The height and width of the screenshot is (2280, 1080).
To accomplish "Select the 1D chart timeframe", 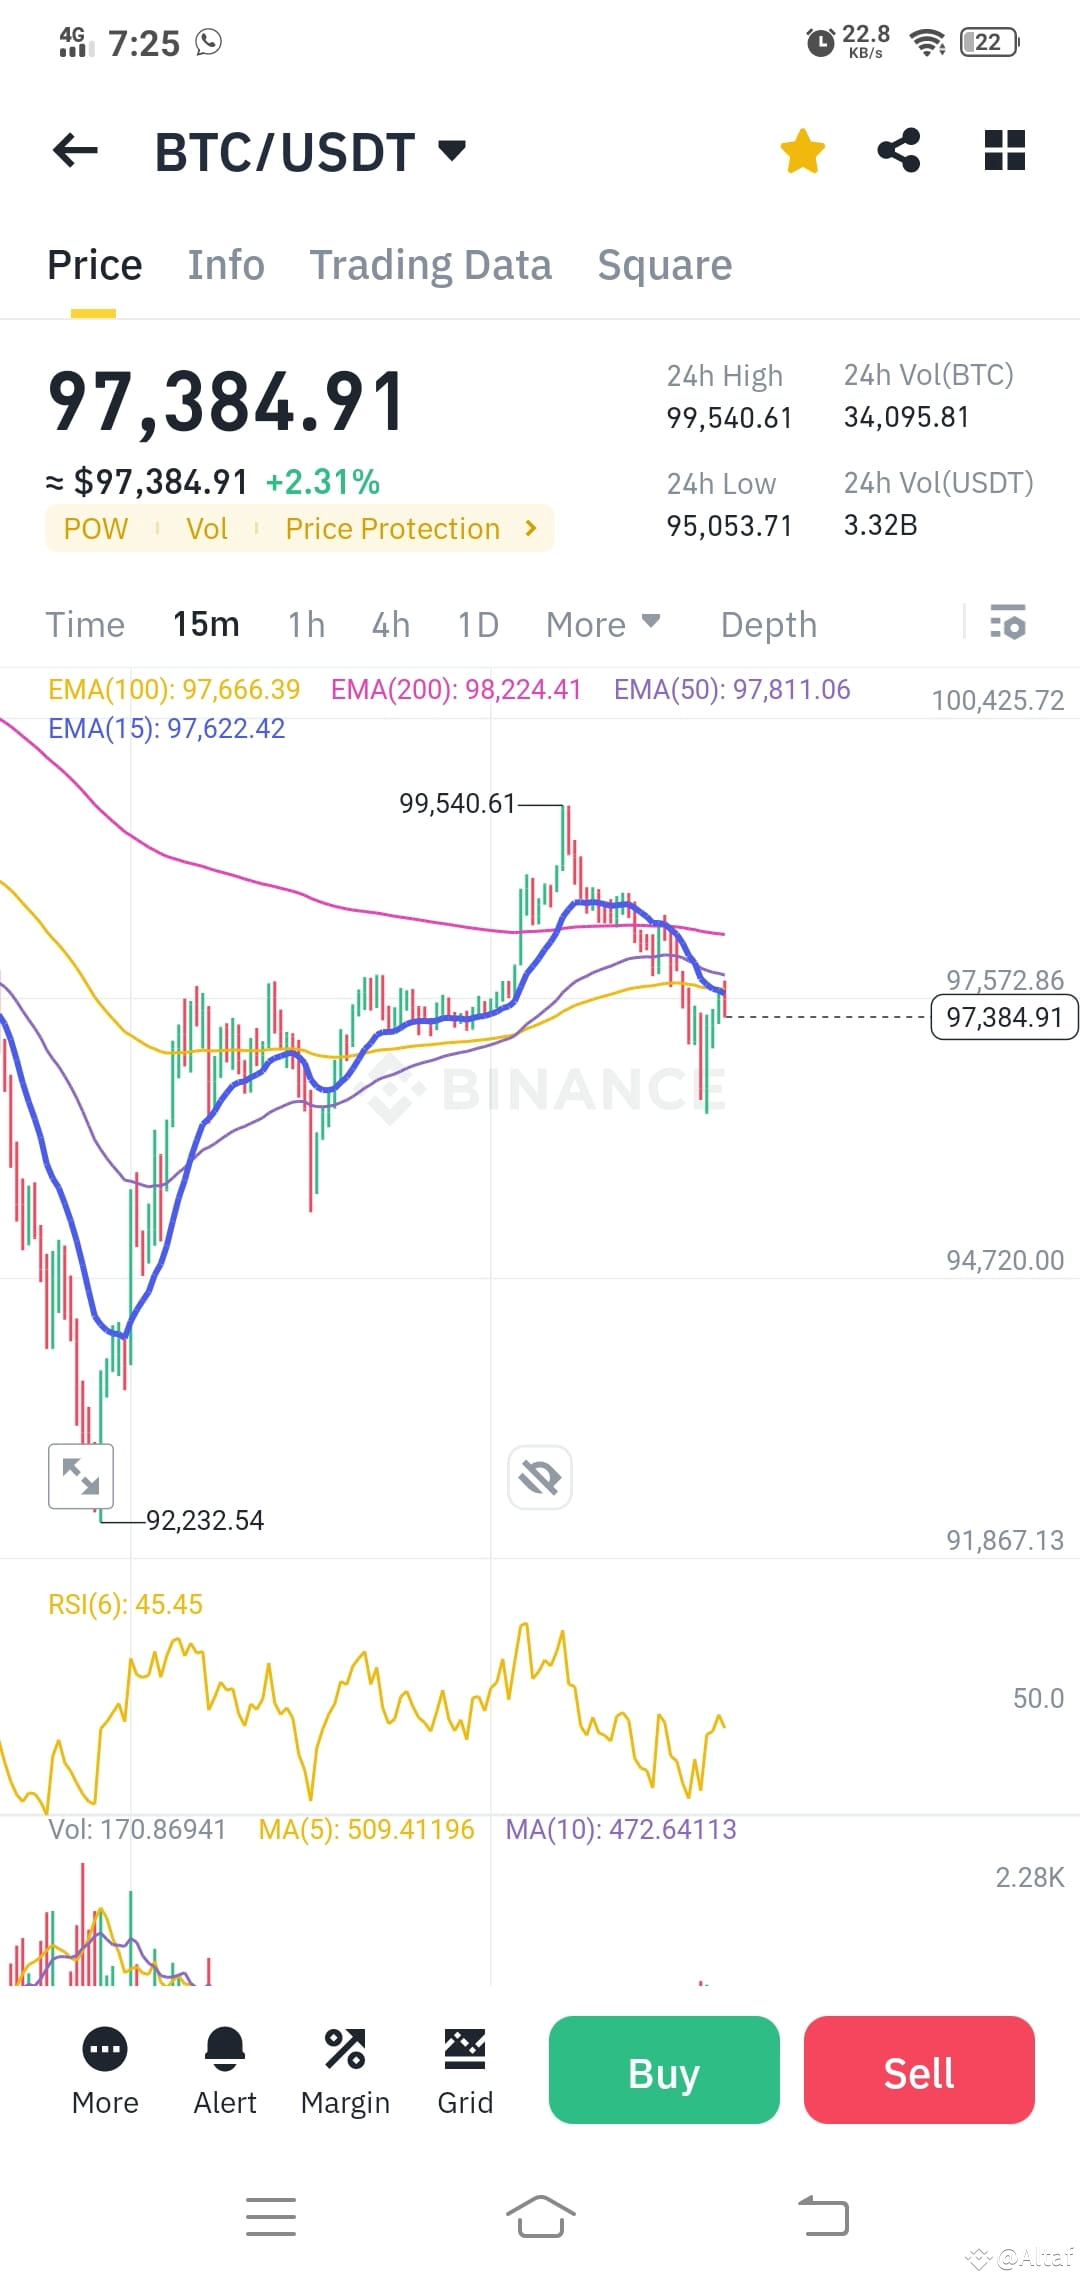I will (477, 623).
